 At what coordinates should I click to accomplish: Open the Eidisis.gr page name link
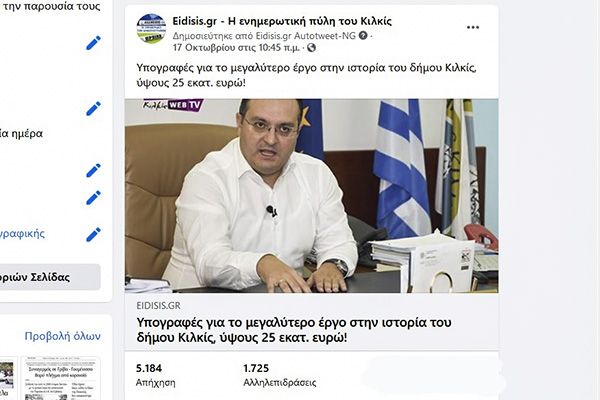282,21
